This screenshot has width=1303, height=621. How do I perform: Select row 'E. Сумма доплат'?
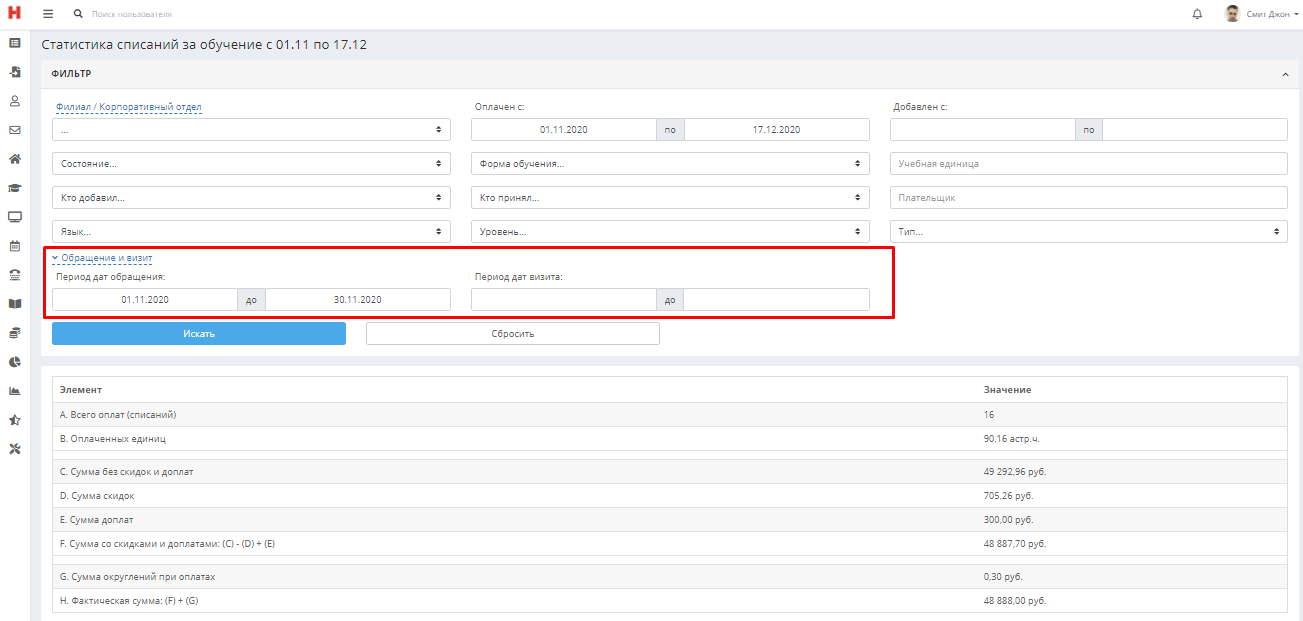pos(670,519)
